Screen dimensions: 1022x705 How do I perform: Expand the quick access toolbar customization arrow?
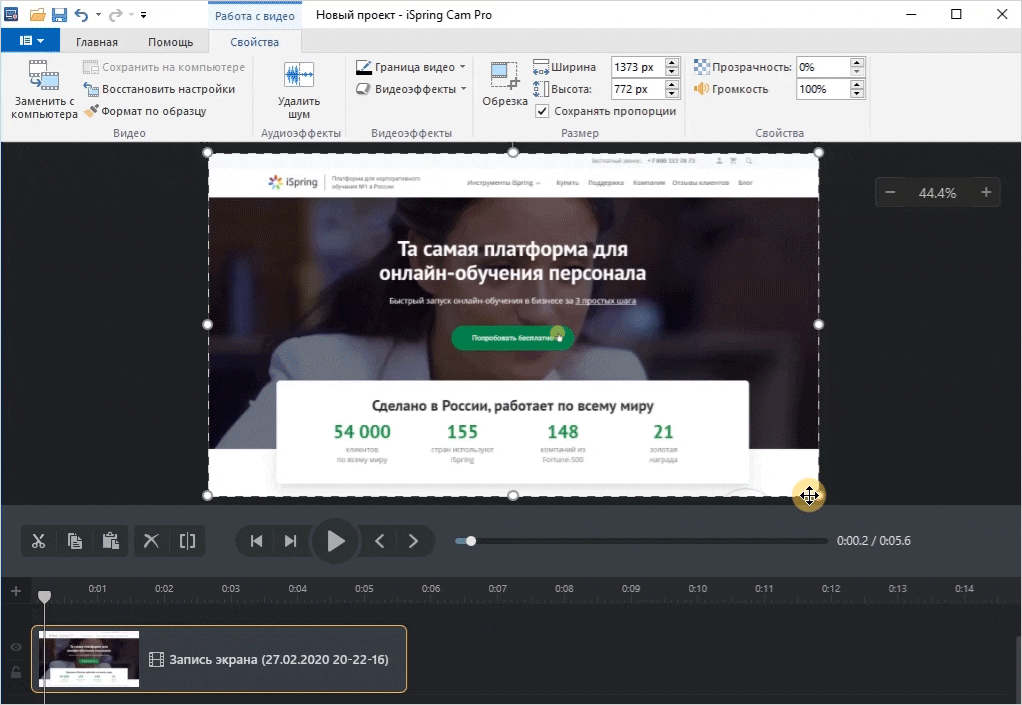tap(143, 14)
